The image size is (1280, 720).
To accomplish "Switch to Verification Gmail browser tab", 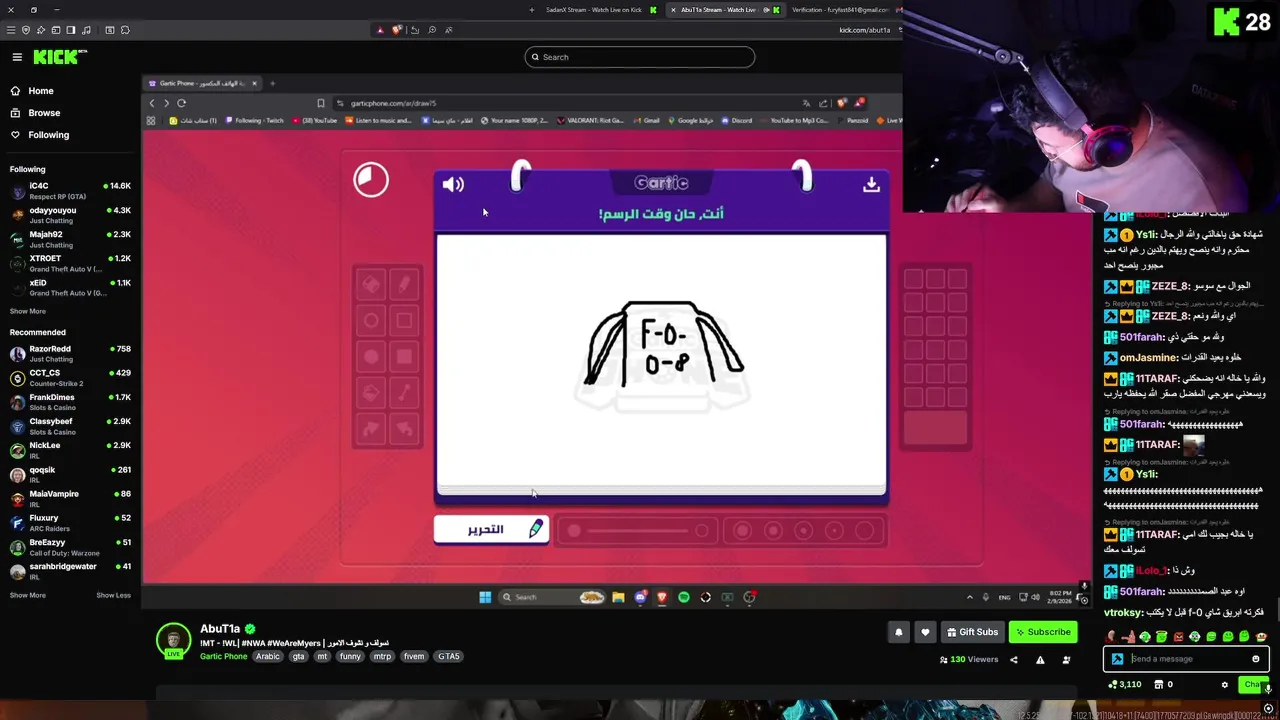I will click(840, 10).
